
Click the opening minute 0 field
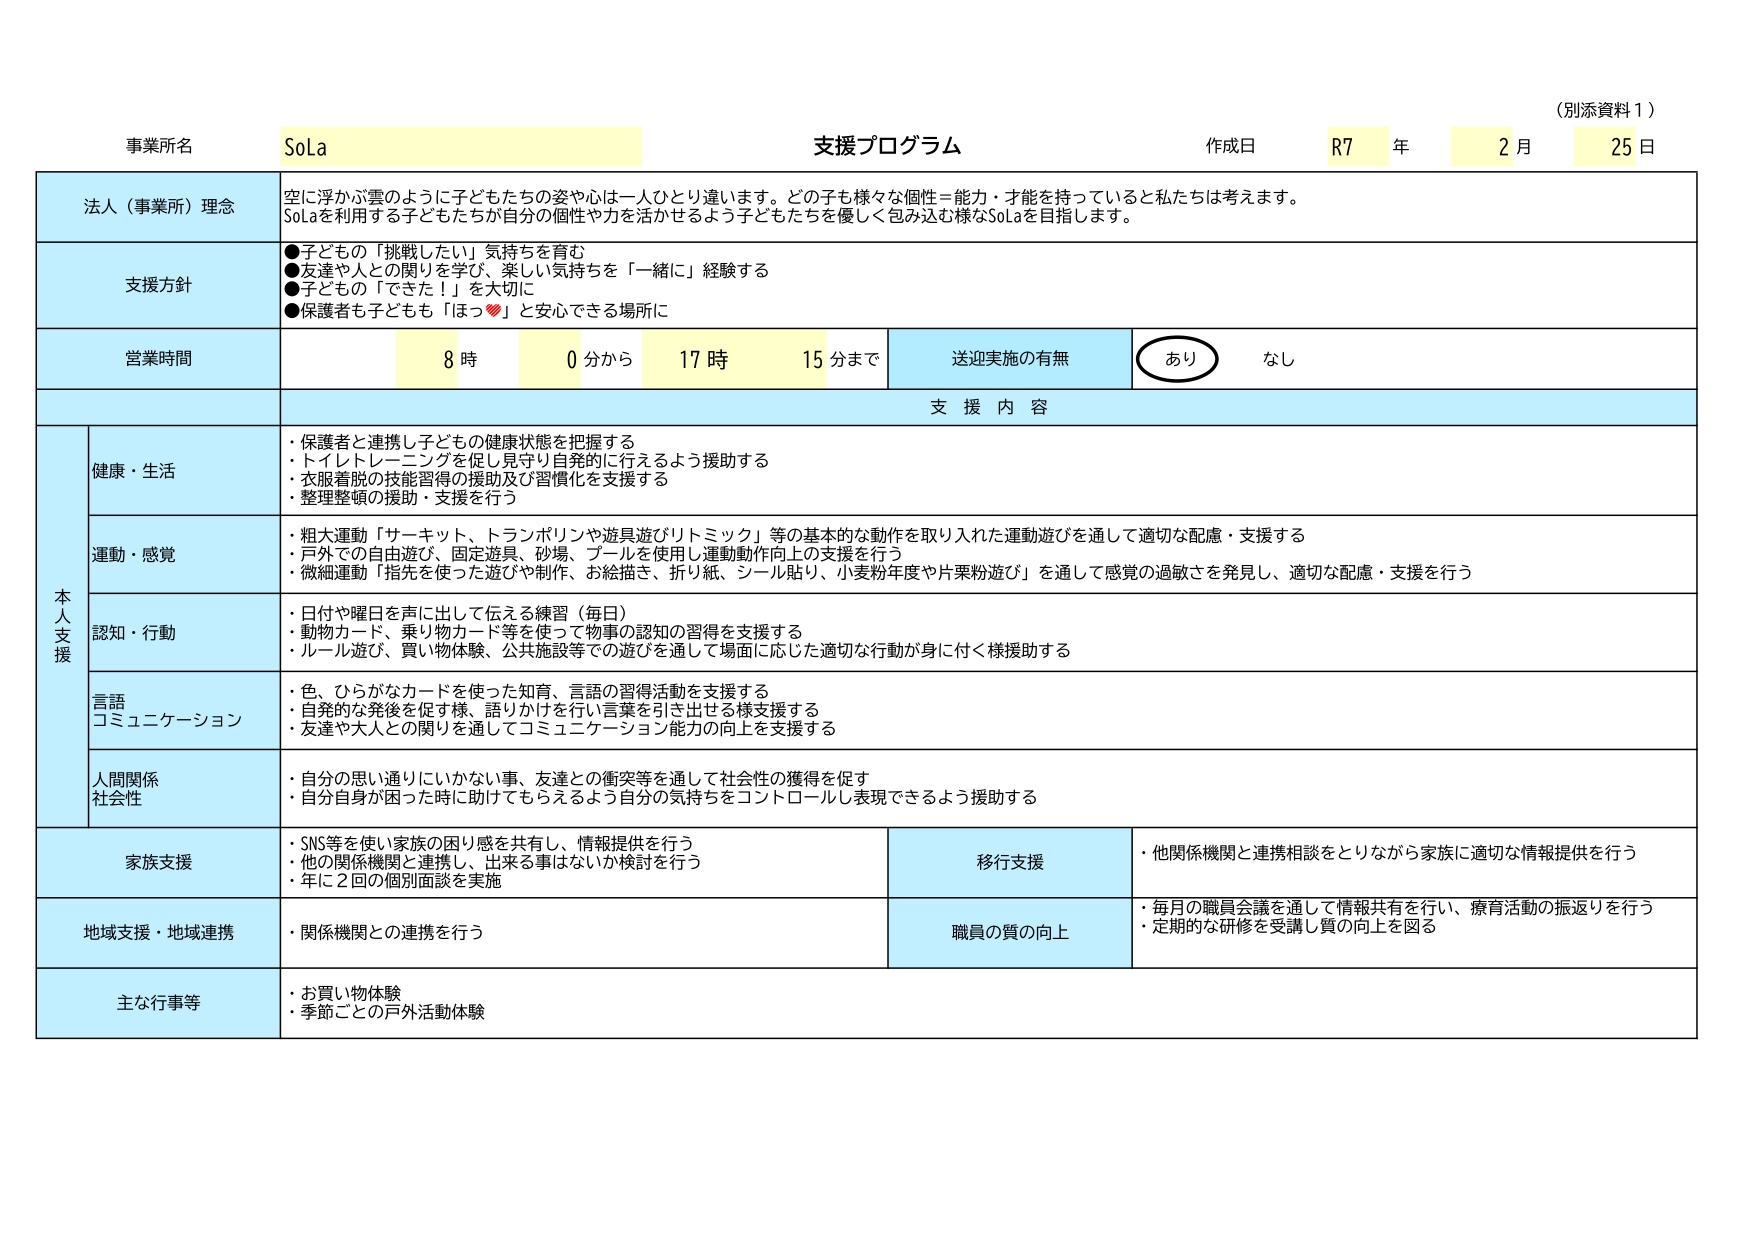550,359
